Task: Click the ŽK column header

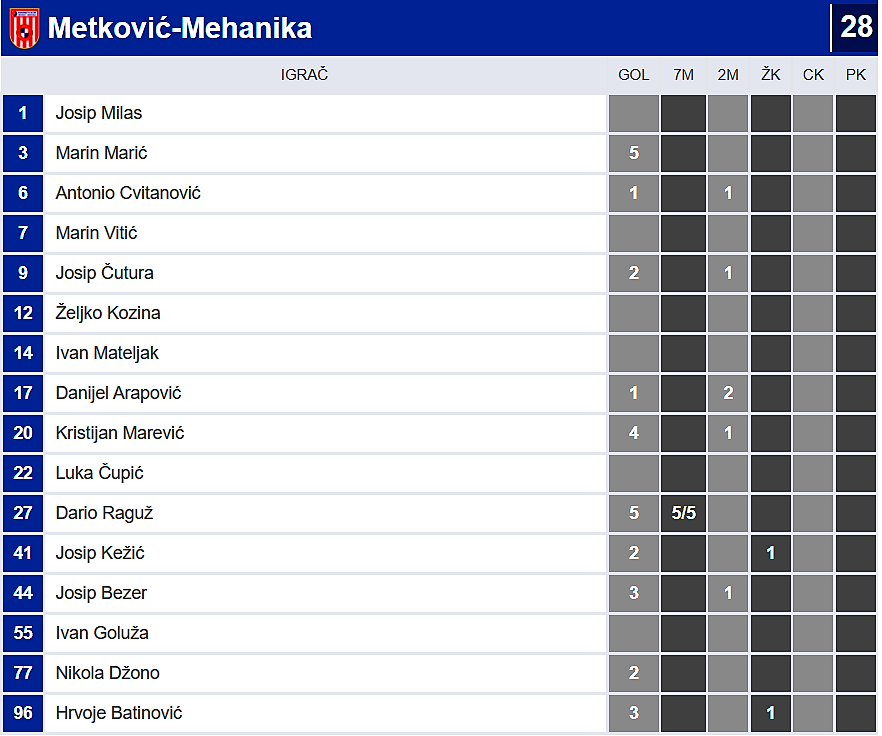Action: [771, 75]
